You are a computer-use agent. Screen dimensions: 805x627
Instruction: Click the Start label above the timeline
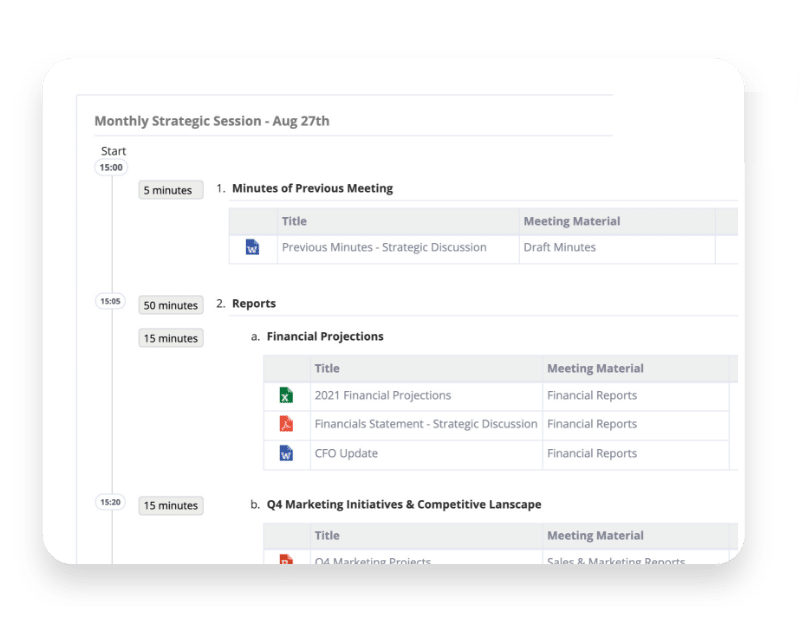click(113, 151)
